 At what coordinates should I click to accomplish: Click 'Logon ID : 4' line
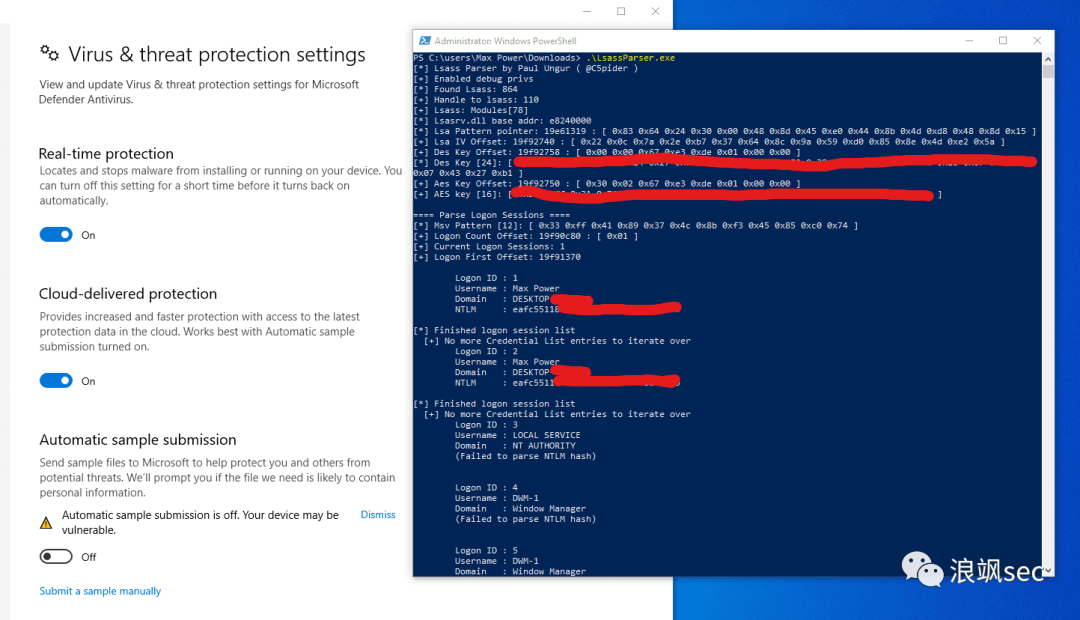pos(486,488)
